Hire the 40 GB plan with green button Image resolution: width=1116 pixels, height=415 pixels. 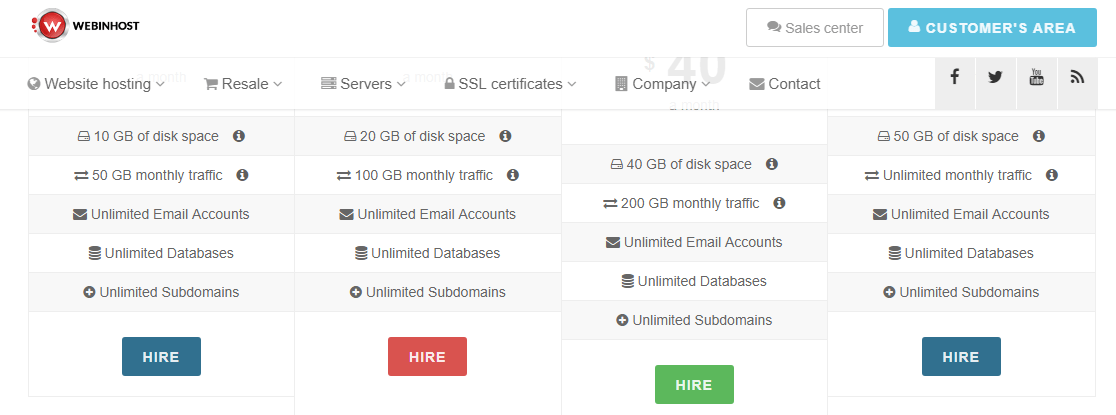(x=694, y=384)
